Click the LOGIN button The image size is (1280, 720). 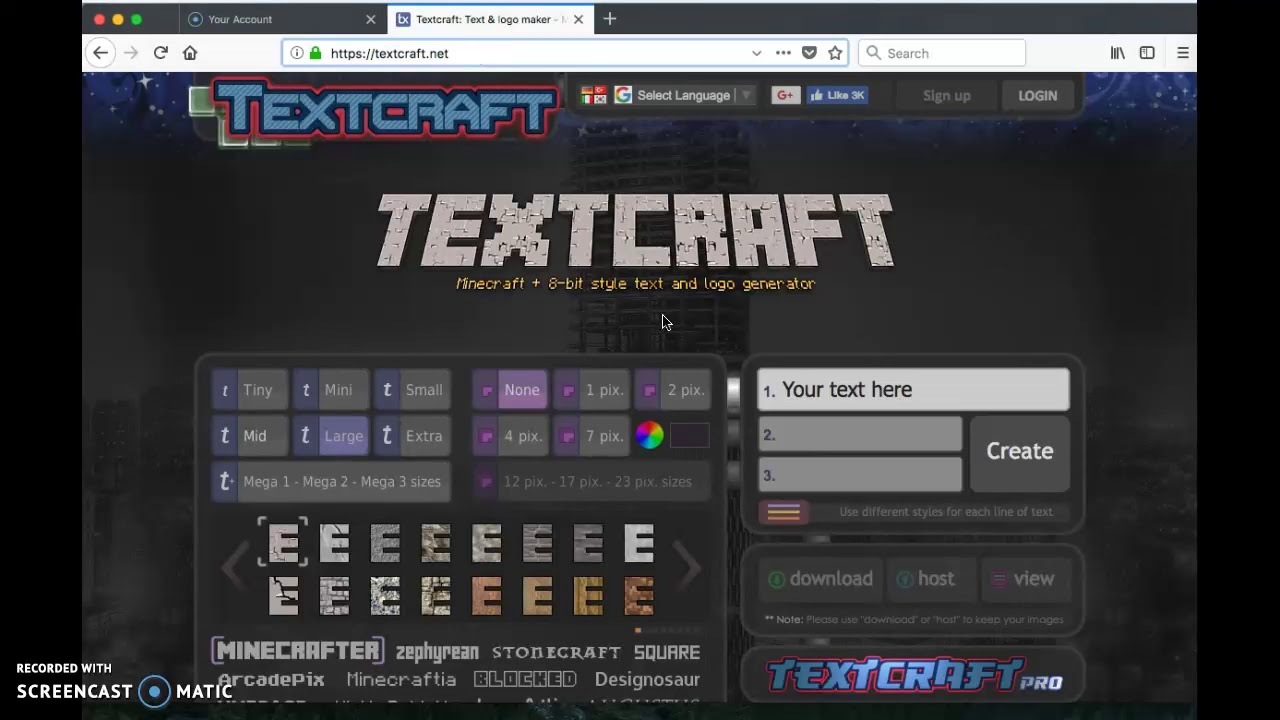click(x=1037, y=96)
